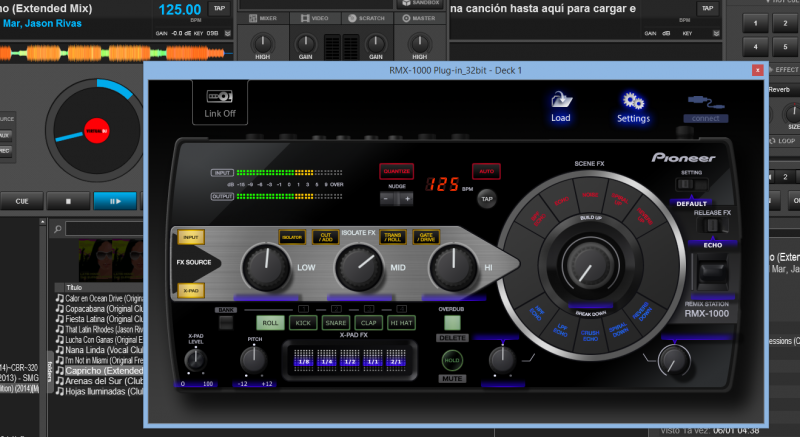Flip the RELEASE FX type switch
Screen dimensions: 800x437
click(x=712, y=225)
